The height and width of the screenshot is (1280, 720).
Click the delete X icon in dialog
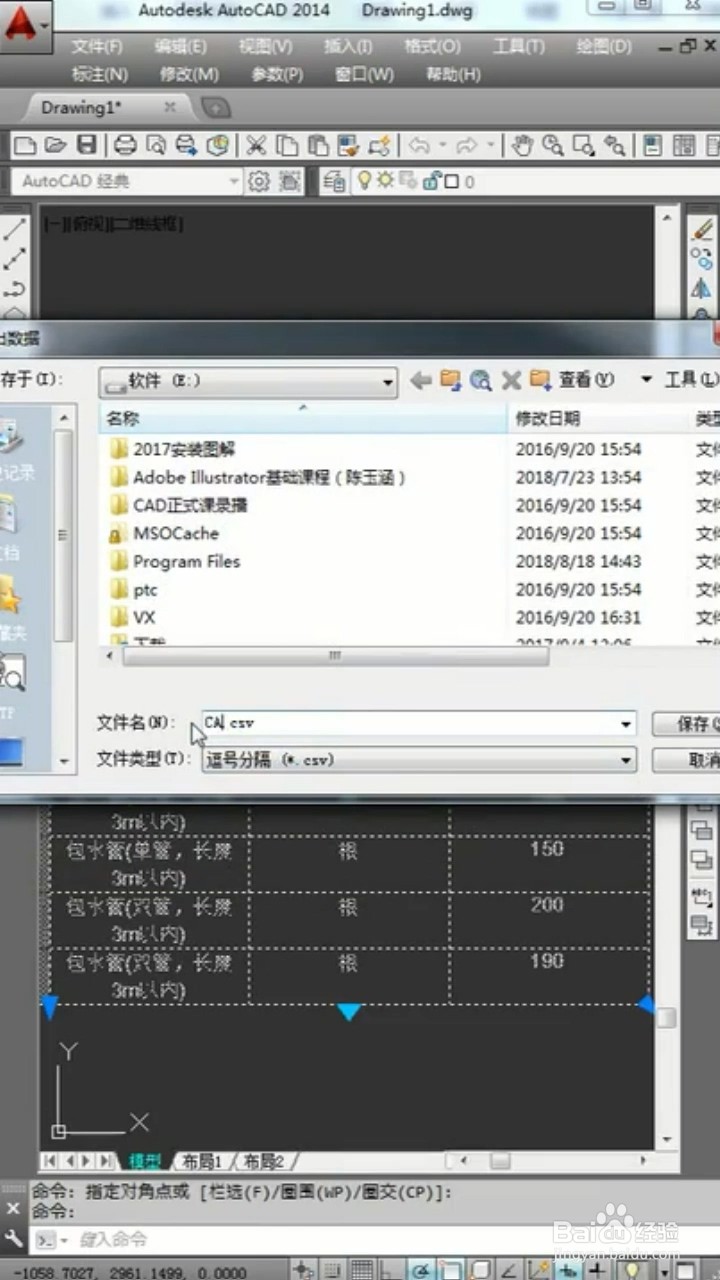(511, 380)
